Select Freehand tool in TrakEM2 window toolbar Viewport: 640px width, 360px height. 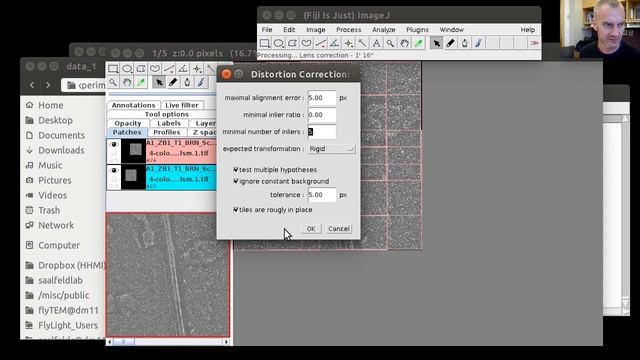[x=155, y=69]
